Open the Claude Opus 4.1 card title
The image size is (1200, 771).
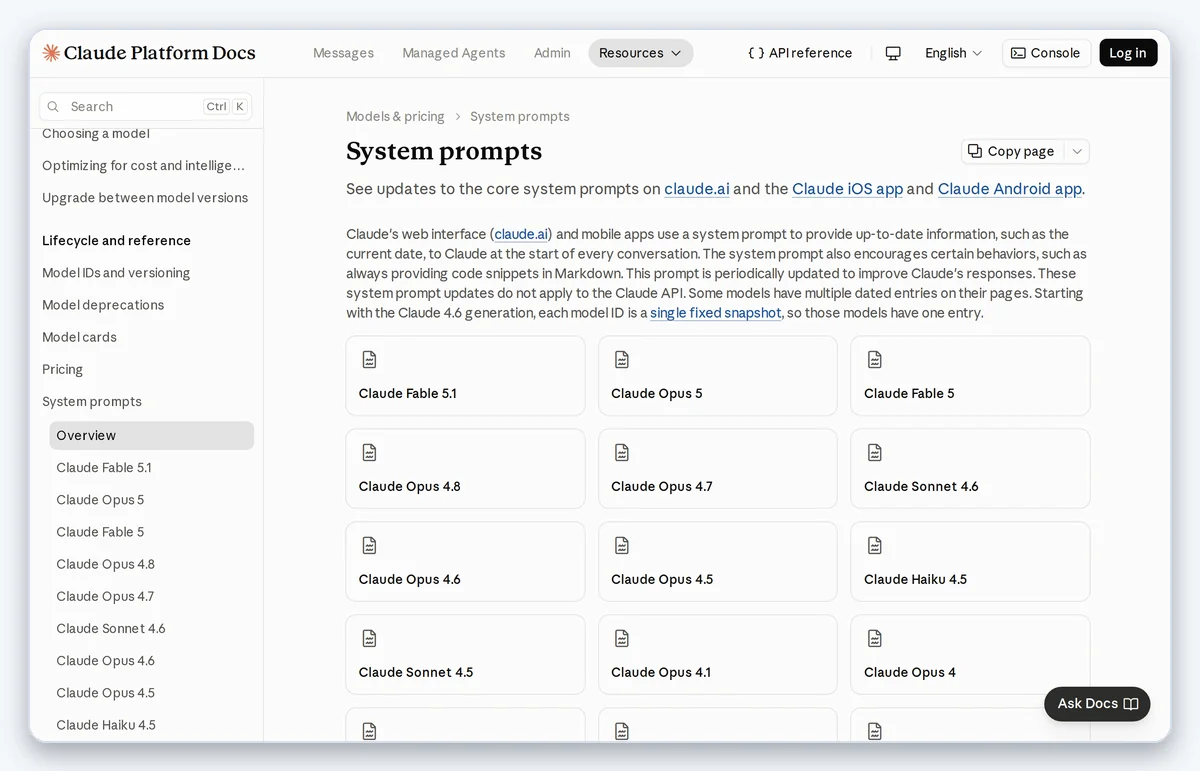[661, 672]
